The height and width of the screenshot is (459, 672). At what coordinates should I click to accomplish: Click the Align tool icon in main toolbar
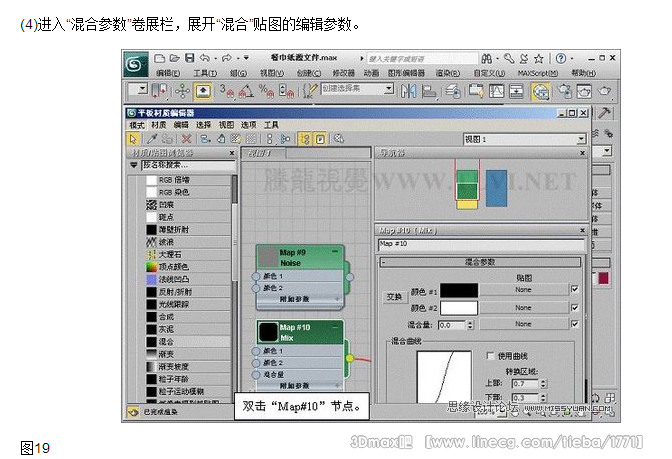[x=429, y=91]
